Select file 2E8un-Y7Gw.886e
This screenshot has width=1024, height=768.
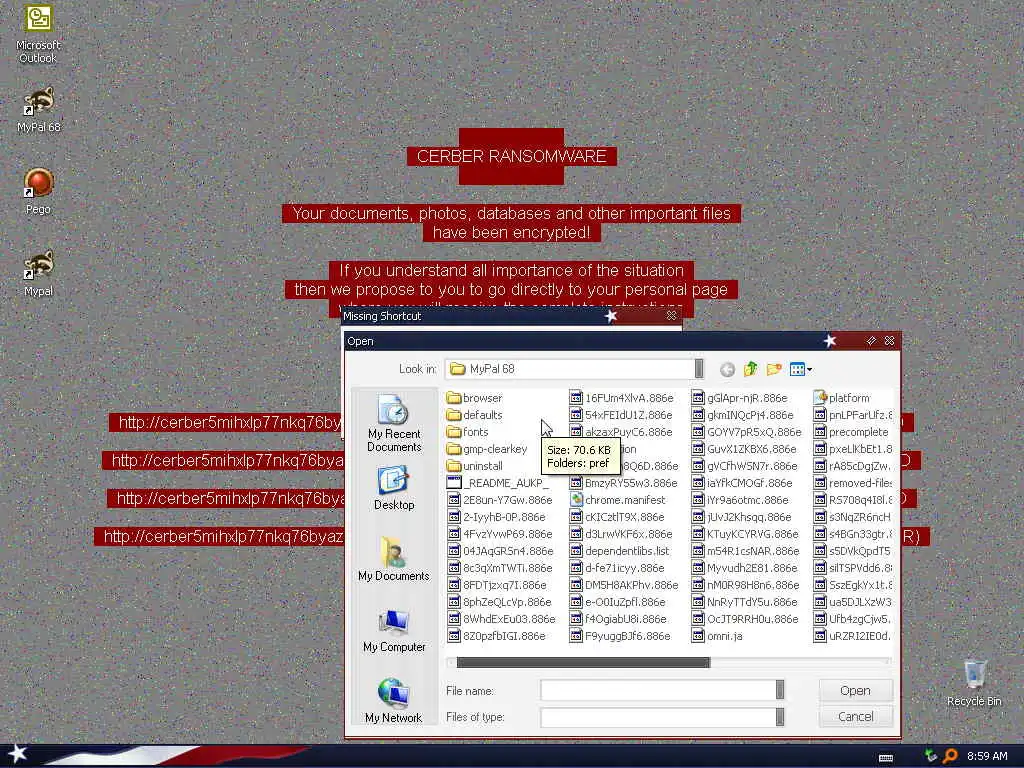(500, 500)
